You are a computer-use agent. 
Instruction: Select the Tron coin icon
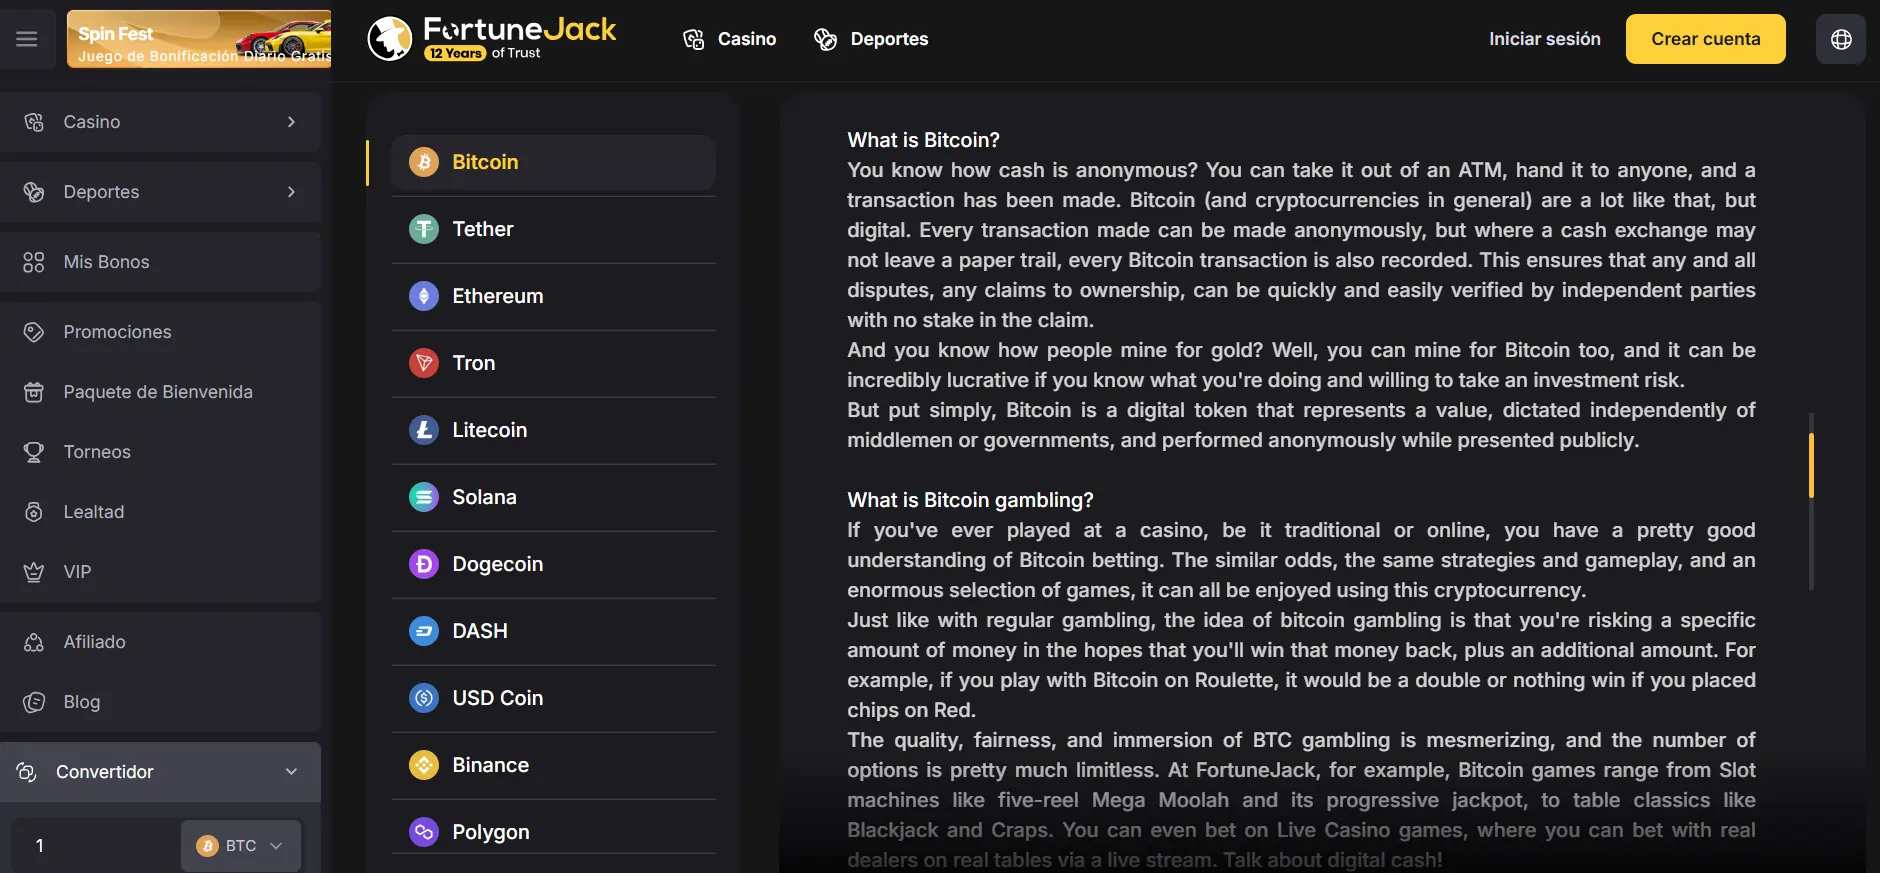(424, 363)
